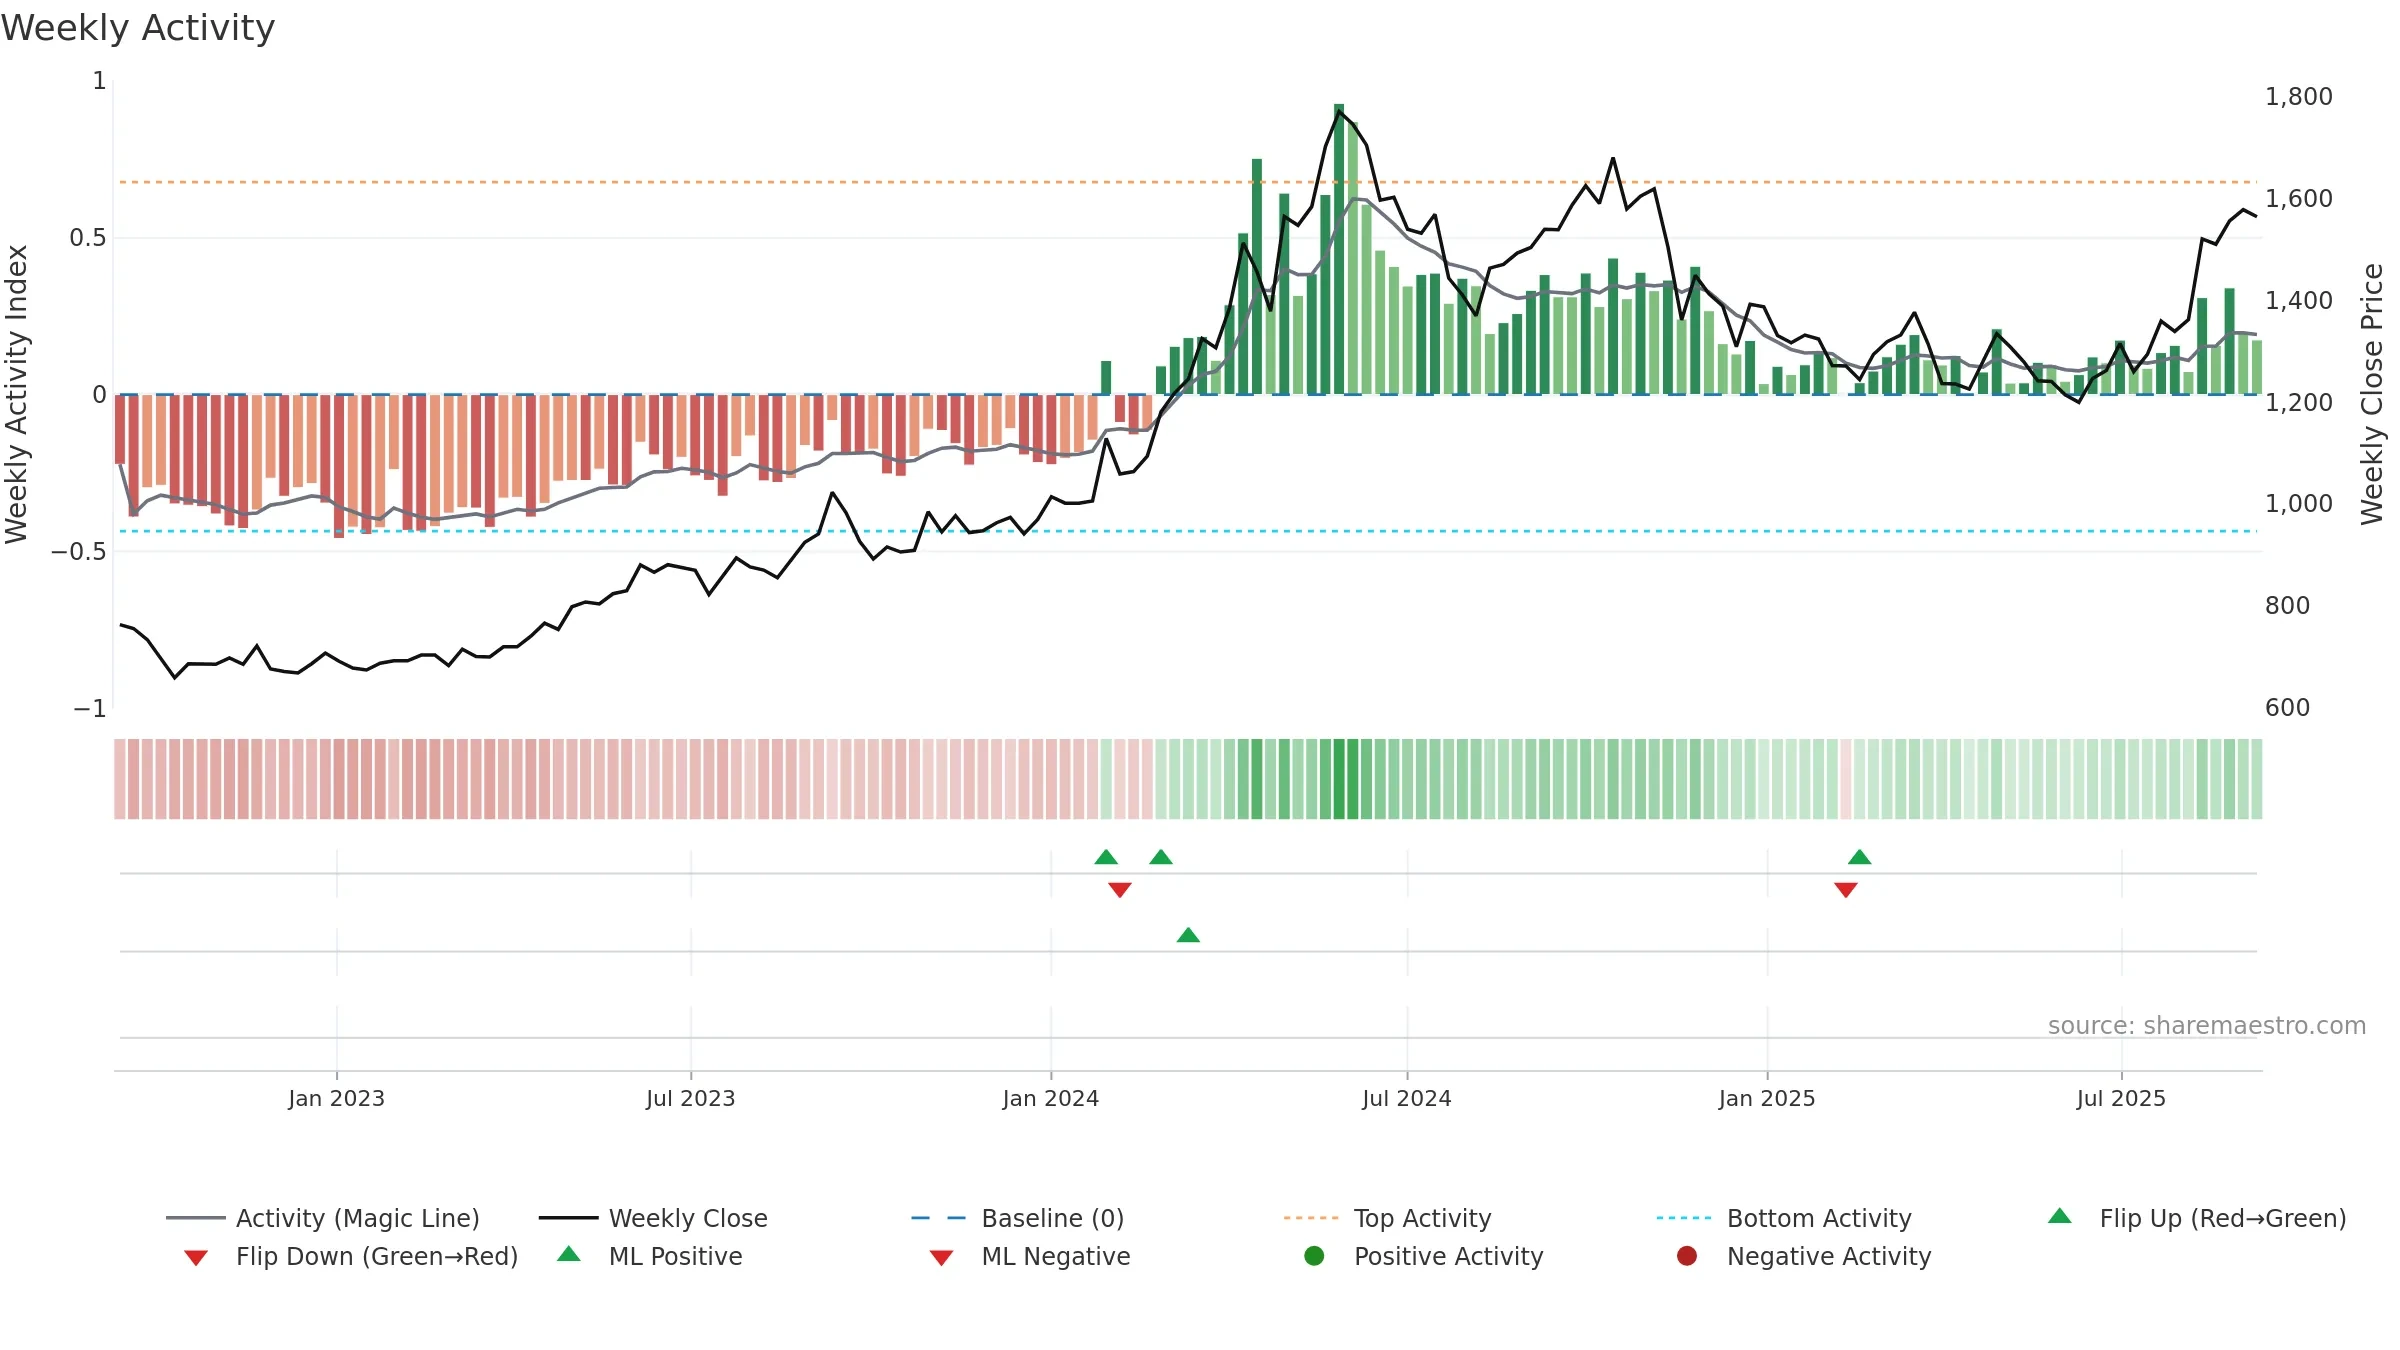Click the Jan 2024 axis label

coord(1051,1099)
